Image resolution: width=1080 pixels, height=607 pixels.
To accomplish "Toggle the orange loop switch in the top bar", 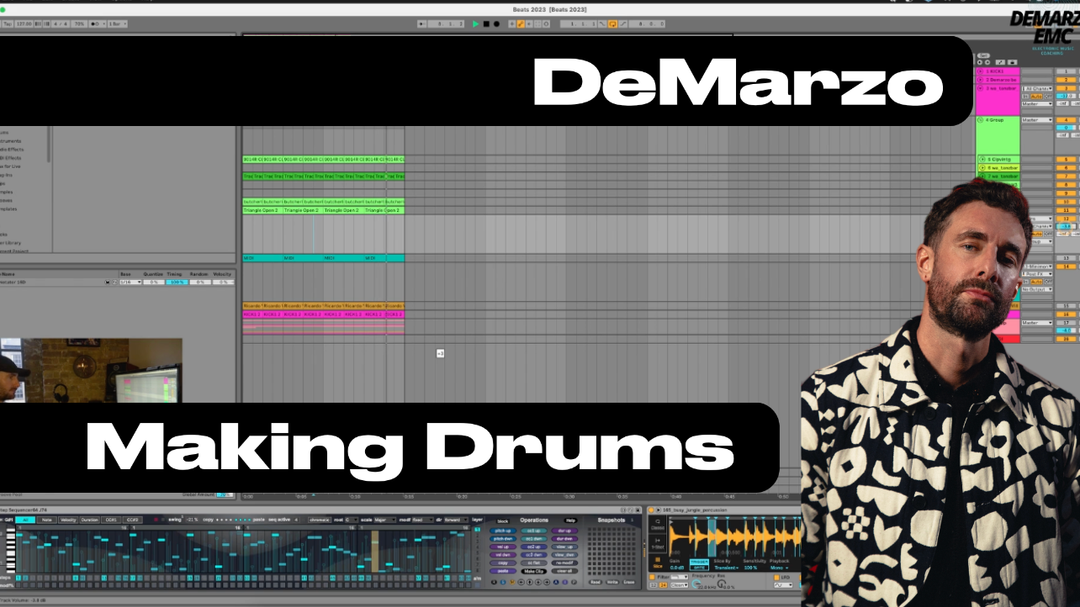I will tap(612, 23).
